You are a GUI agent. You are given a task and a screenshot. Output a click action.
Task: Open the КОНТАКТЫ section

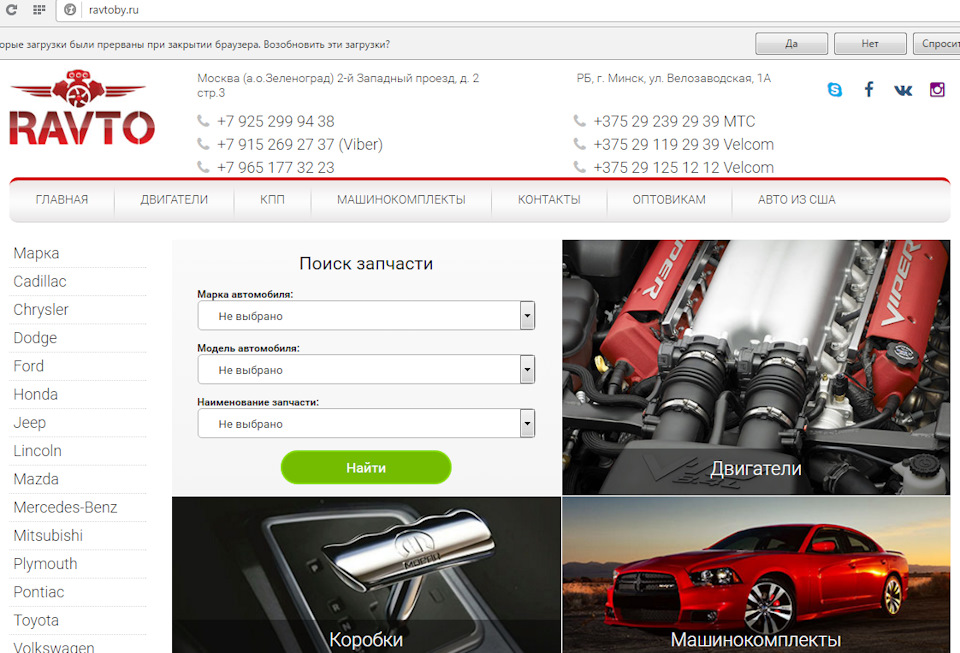click(x=549, y=199)
